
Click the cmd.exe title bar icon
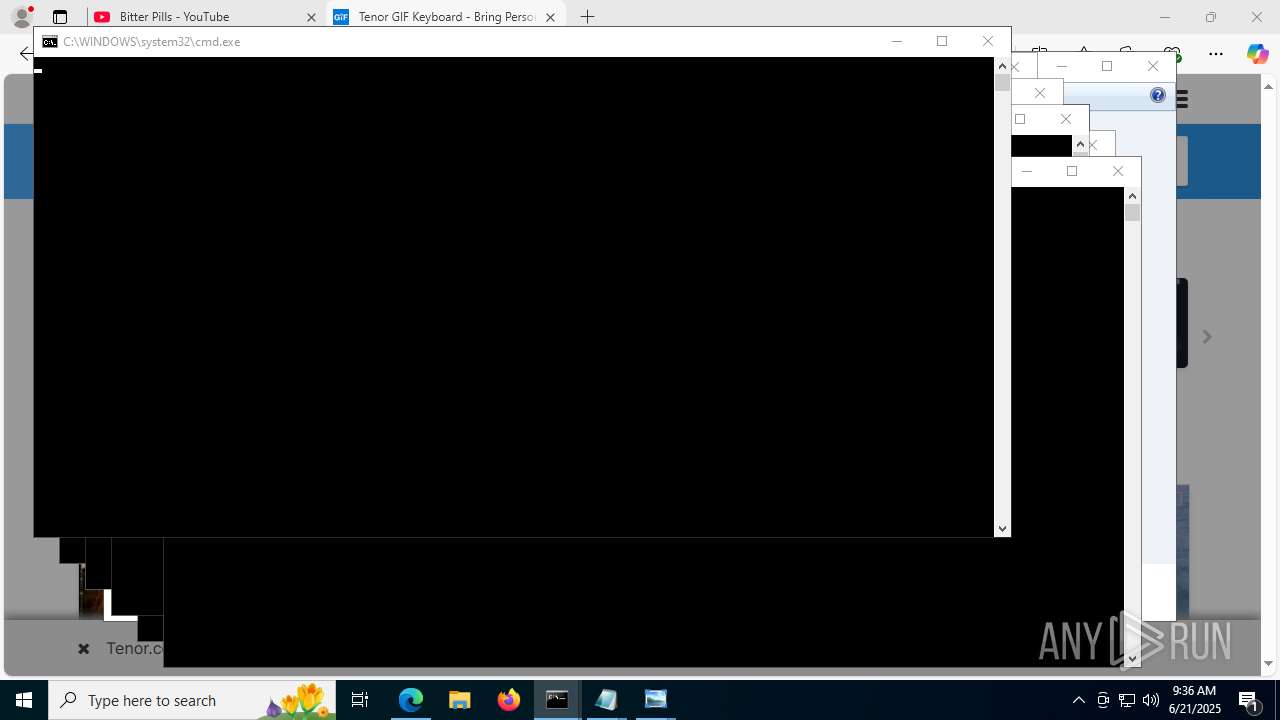click(x=49, y=42)
